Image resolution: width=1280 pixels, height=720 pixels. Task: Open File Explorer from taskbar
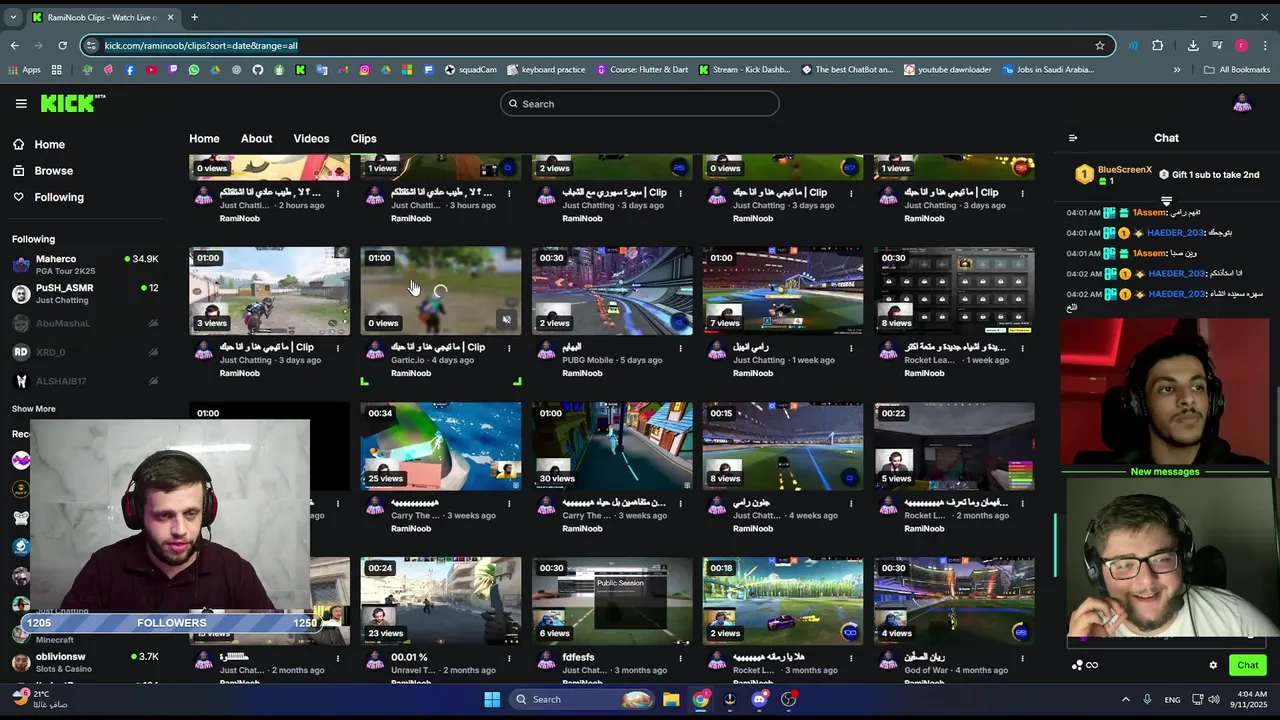click(x=671, y=699)
